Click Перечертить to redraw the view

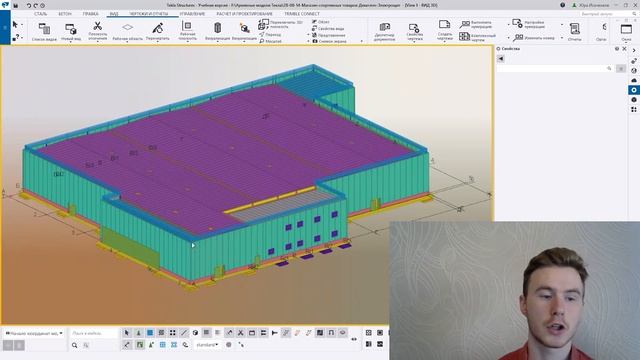point(158,31)
